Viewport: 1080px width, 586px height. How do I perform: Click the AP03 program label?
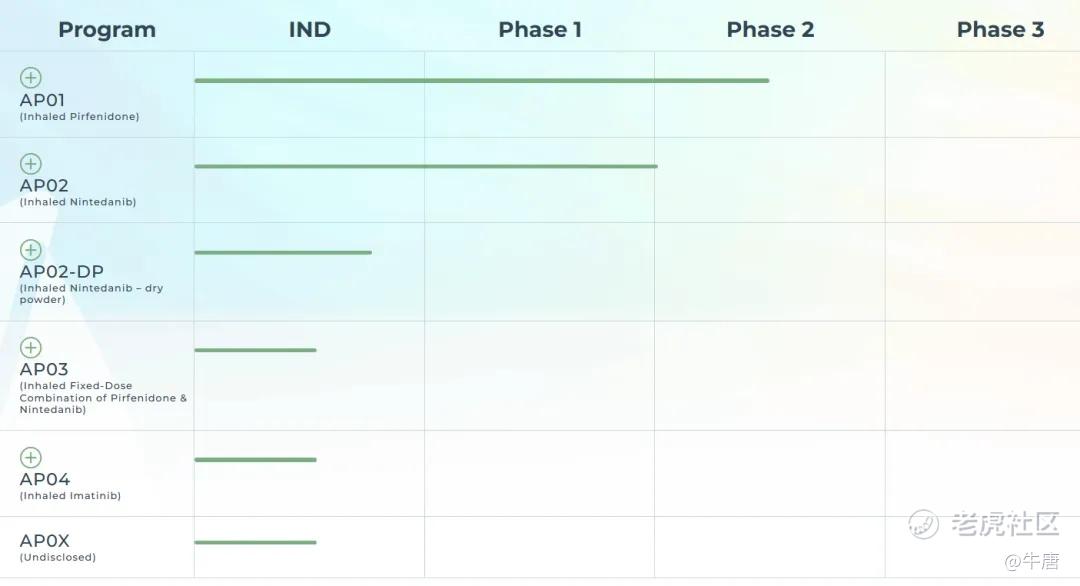pos(44,370)
